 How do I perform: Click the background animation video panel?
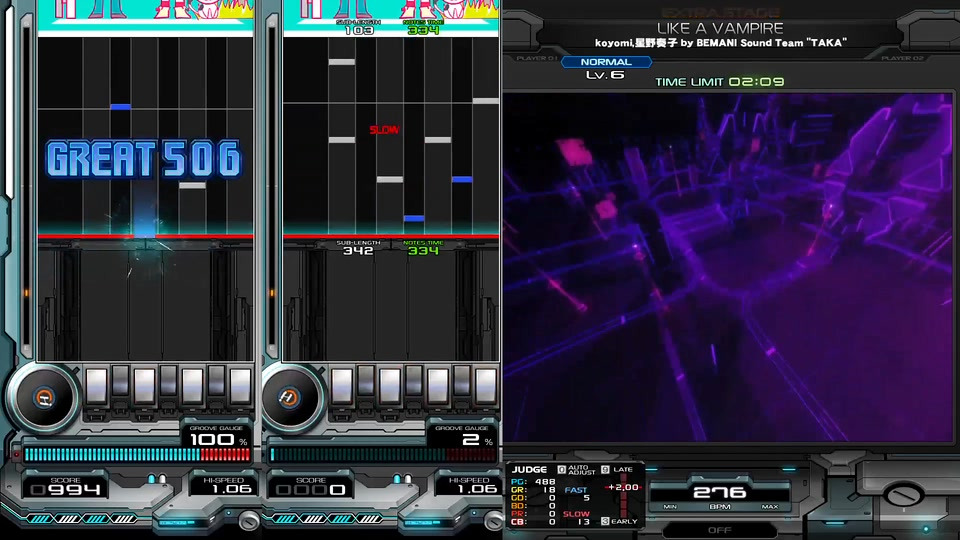click(x=728, y=267)
